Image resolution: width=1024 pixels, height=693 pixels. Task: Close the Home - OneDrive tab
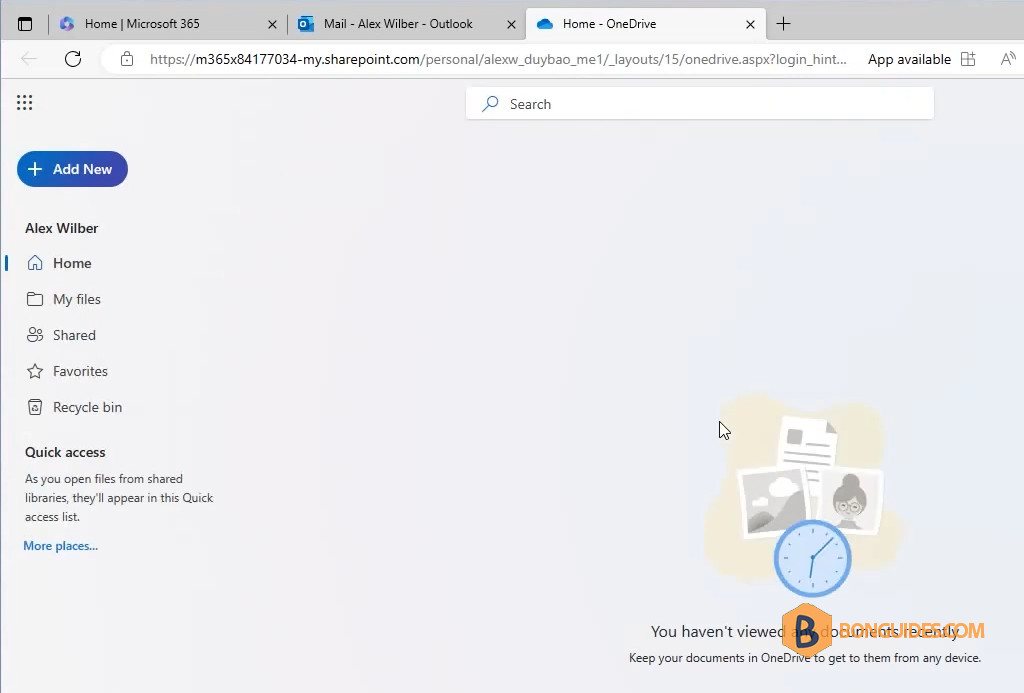click(x=750, y=25)
